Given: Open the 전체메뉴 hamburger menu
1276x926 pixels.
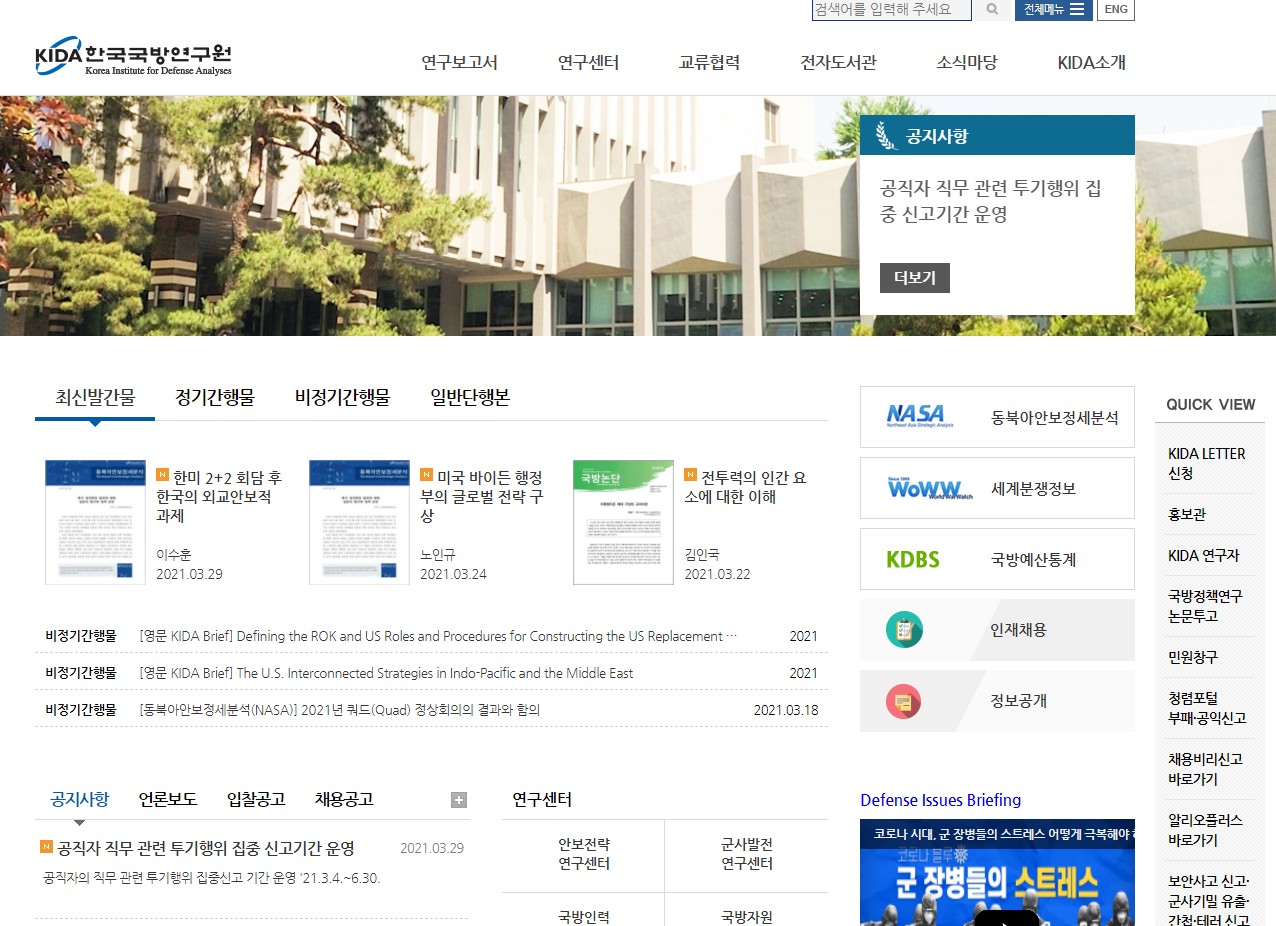Looking at the screenshot, I should tap(1053, 10).
